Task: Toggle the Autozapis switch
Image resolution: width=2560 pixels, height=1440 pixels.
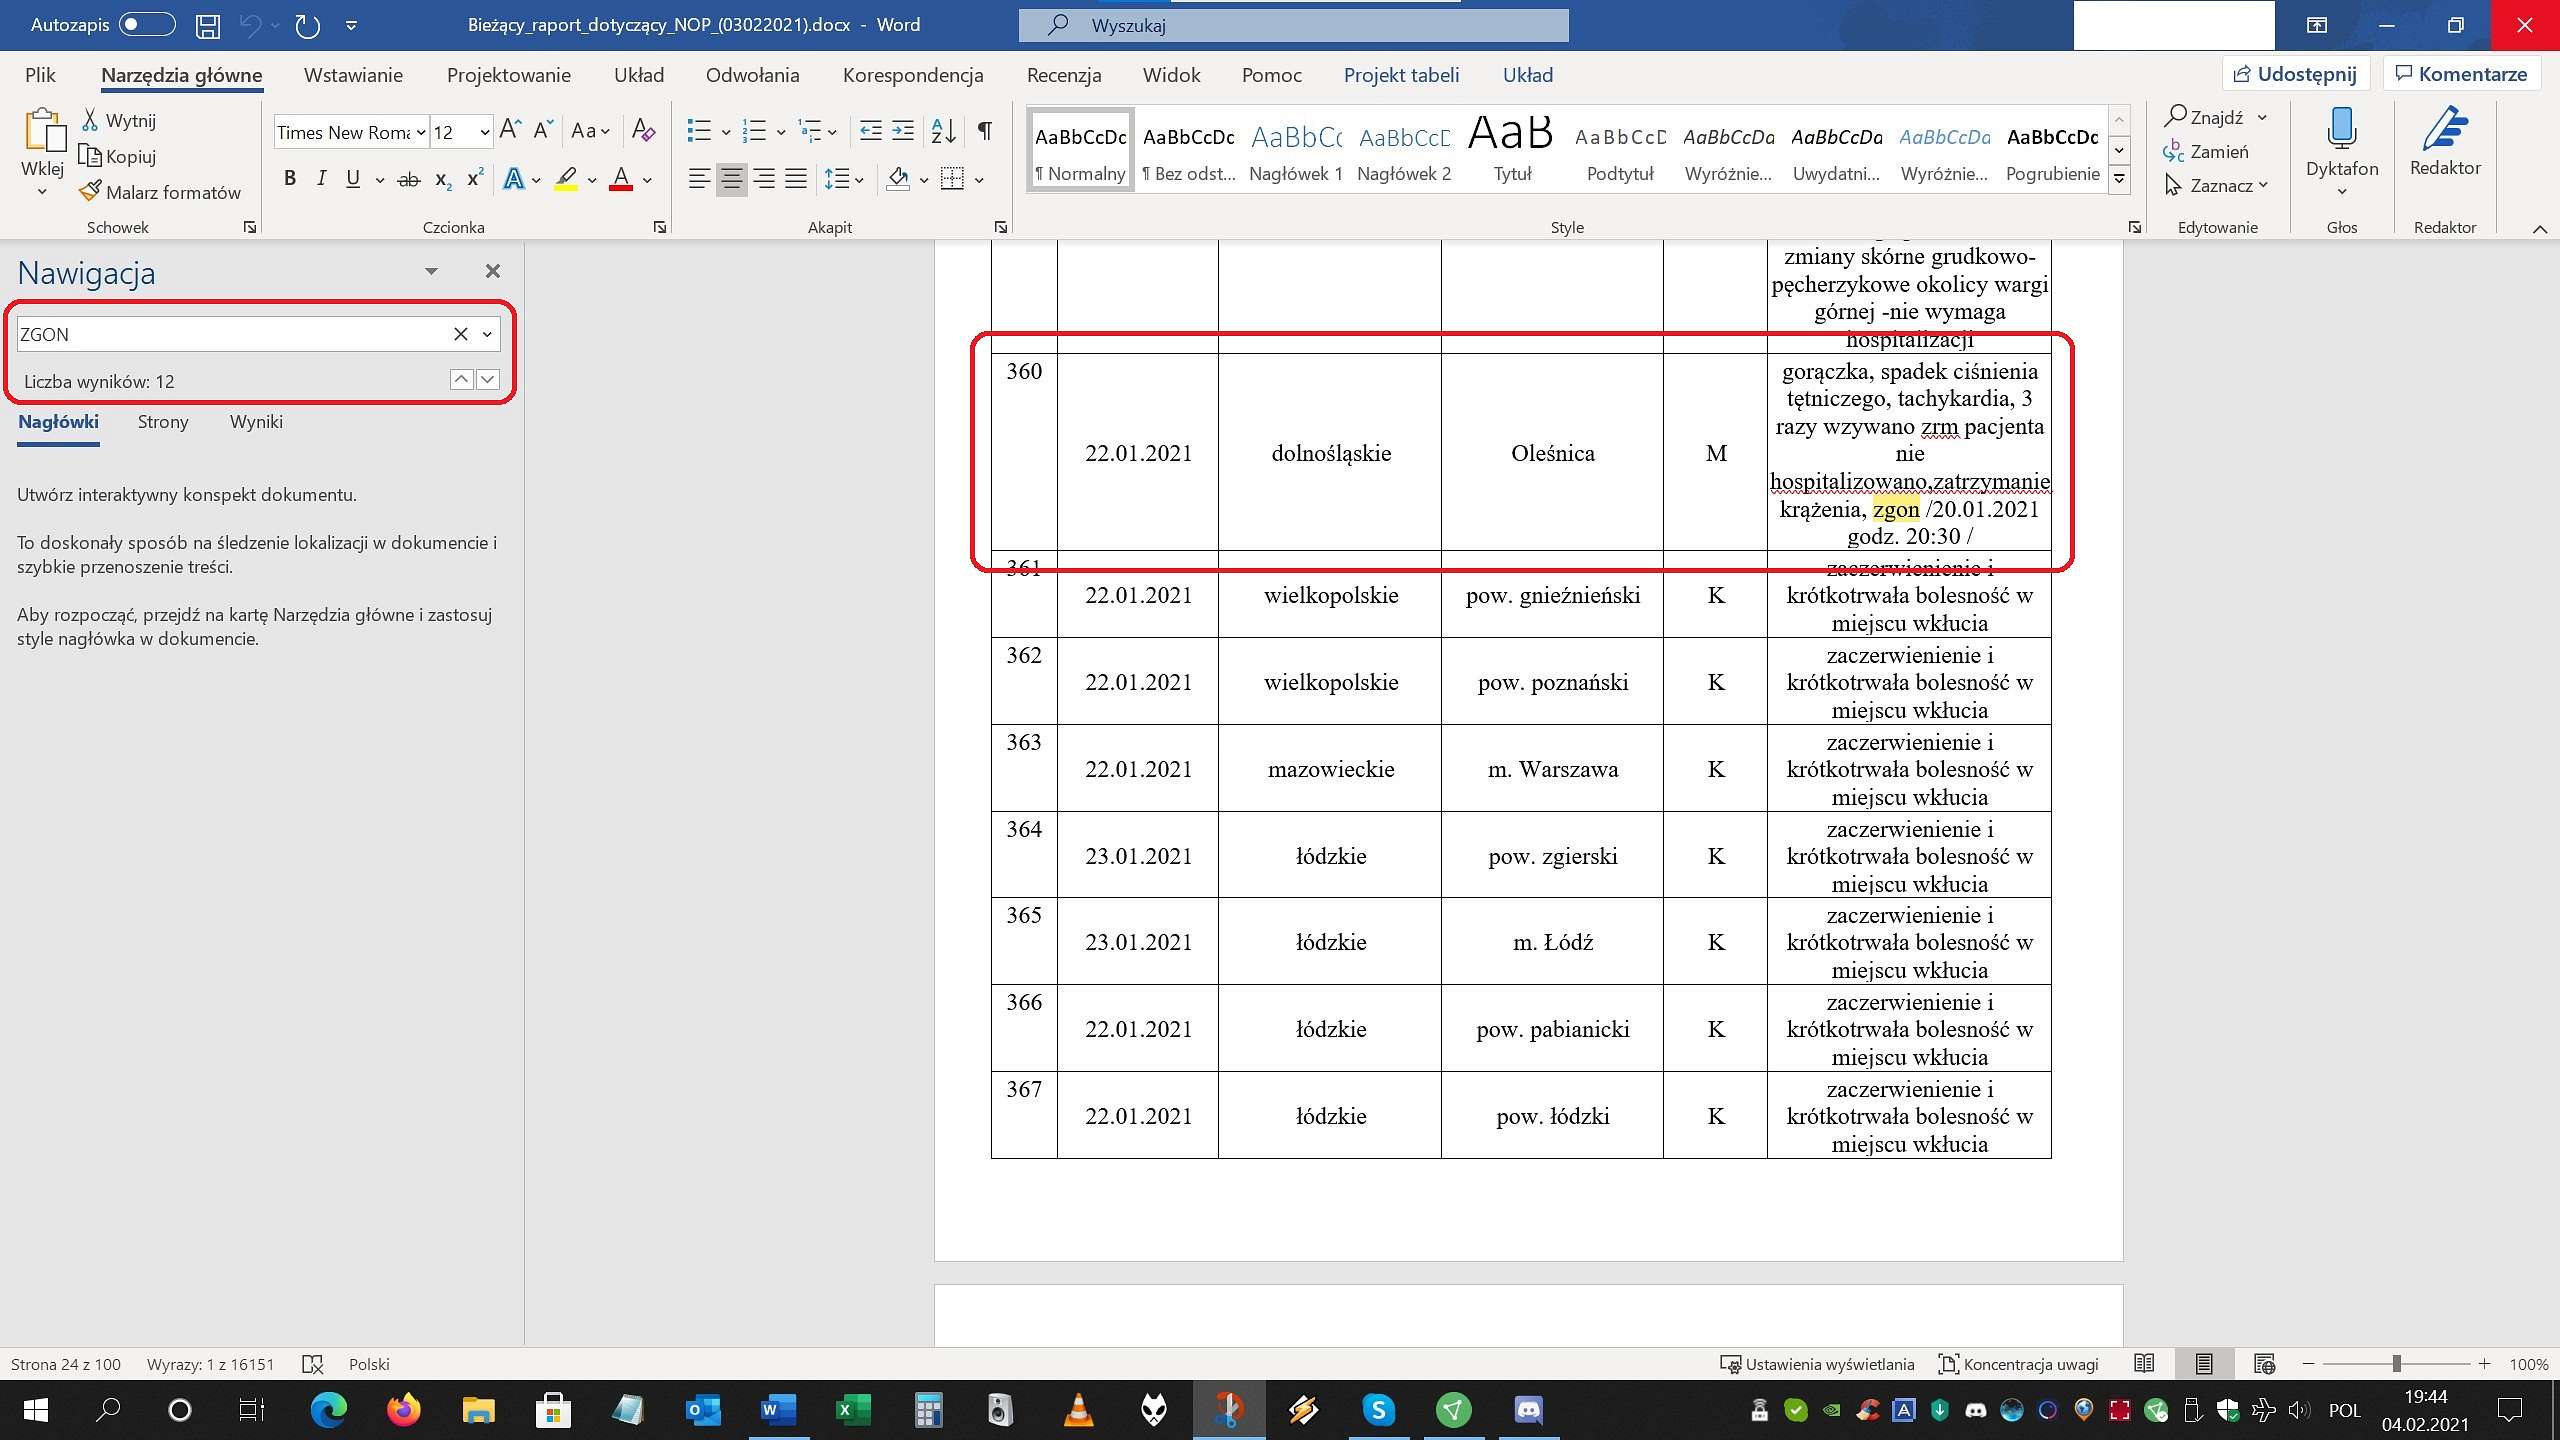Action: (x=147, y=25)
